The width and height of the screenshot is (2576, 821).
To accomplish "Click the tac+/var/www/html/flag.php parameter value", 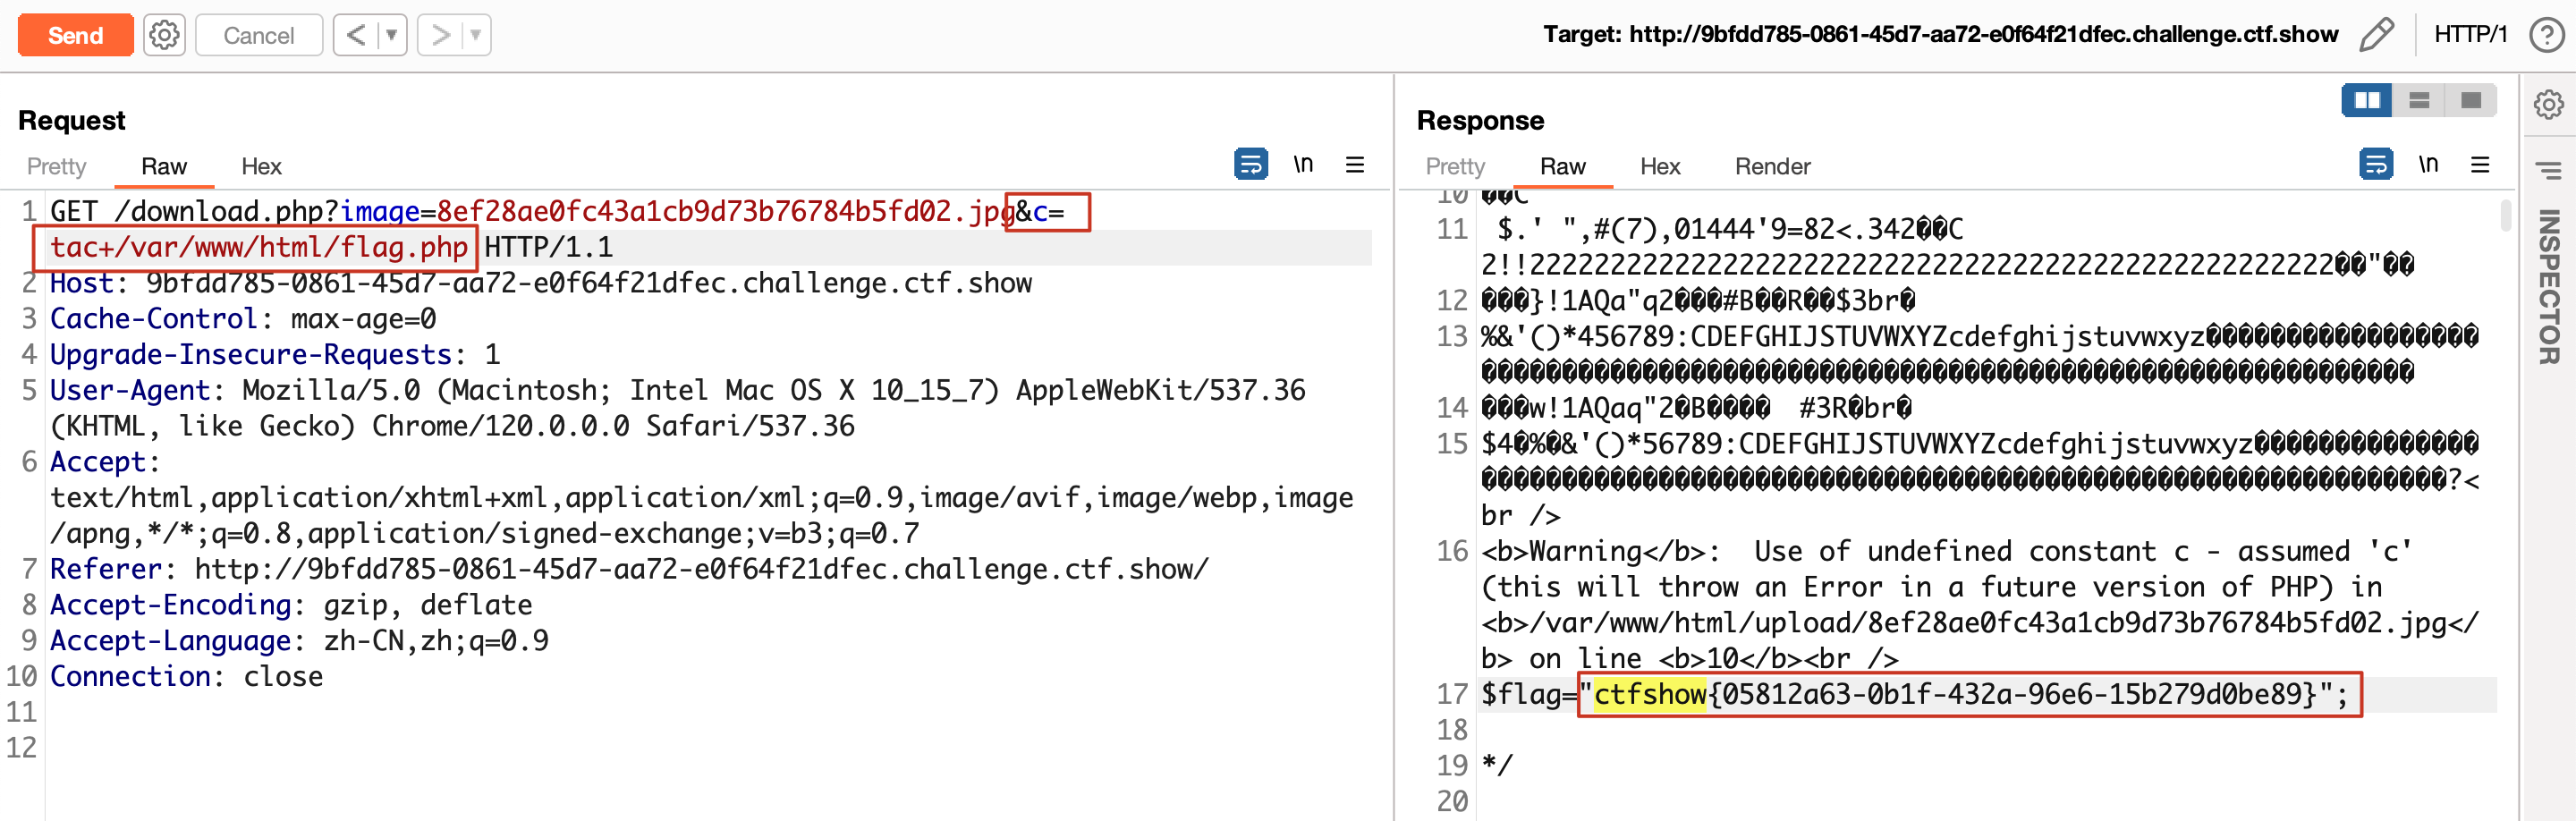I will tap(259, 247).
